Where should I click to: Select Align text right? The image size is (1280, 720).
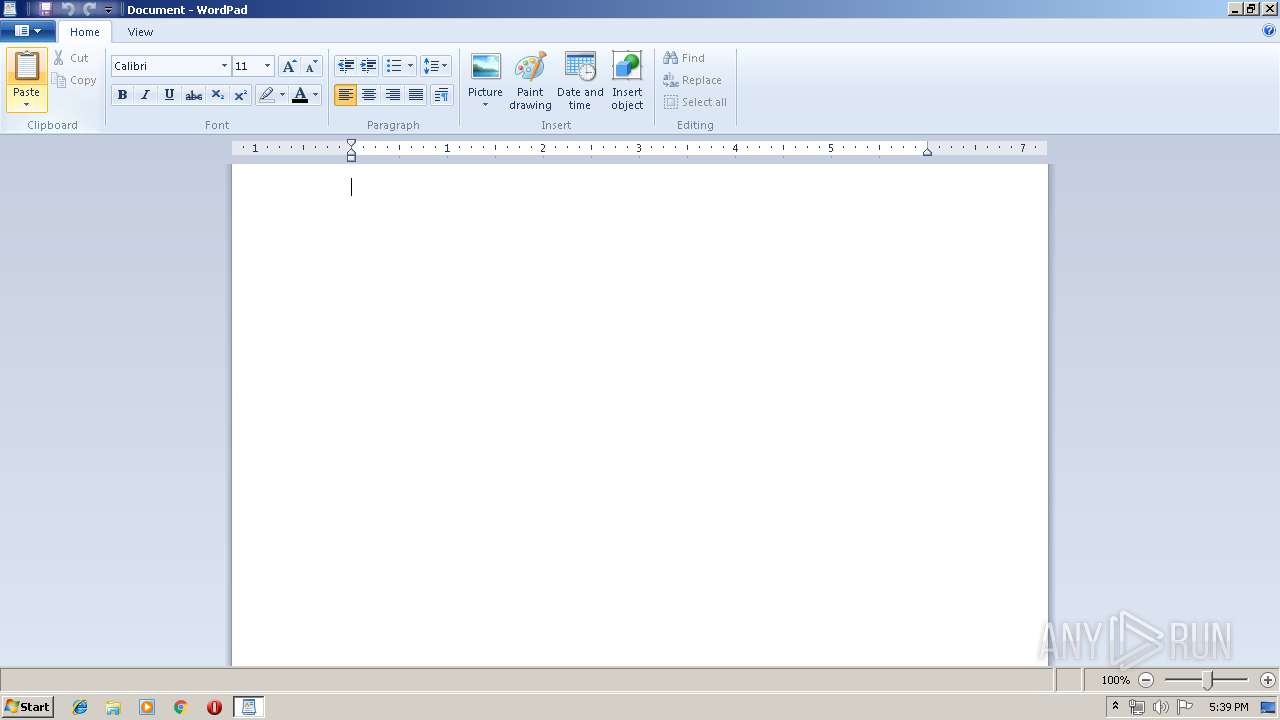[392, 95]
